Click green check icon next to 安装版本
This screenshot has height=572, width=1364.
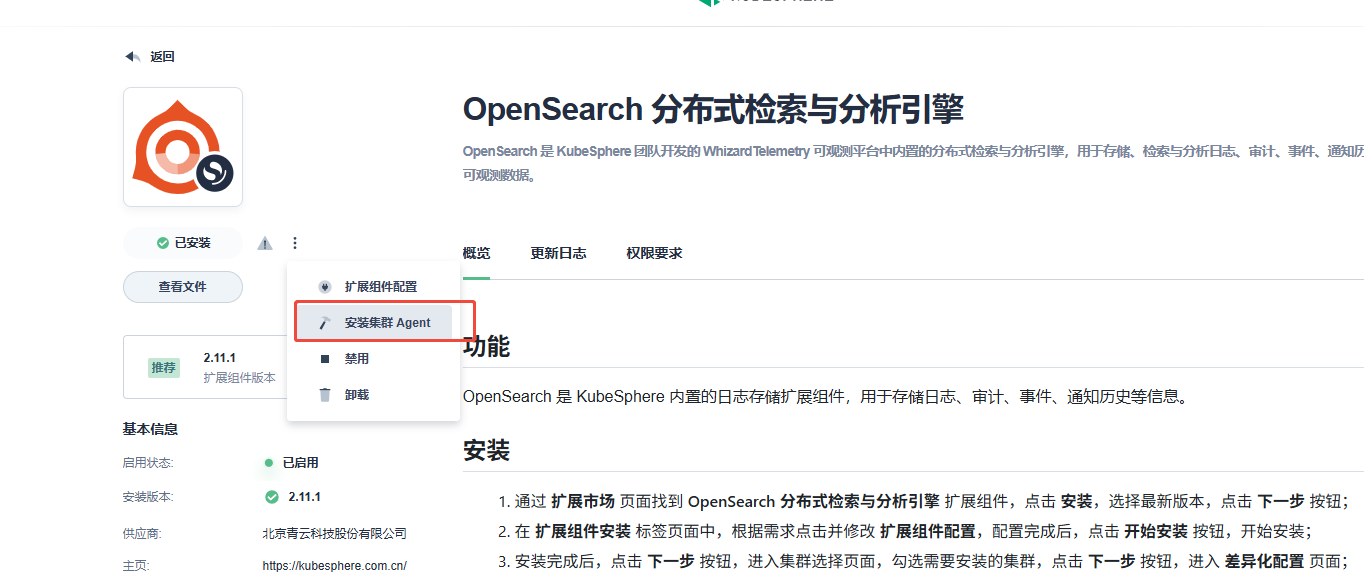[272, 497]
